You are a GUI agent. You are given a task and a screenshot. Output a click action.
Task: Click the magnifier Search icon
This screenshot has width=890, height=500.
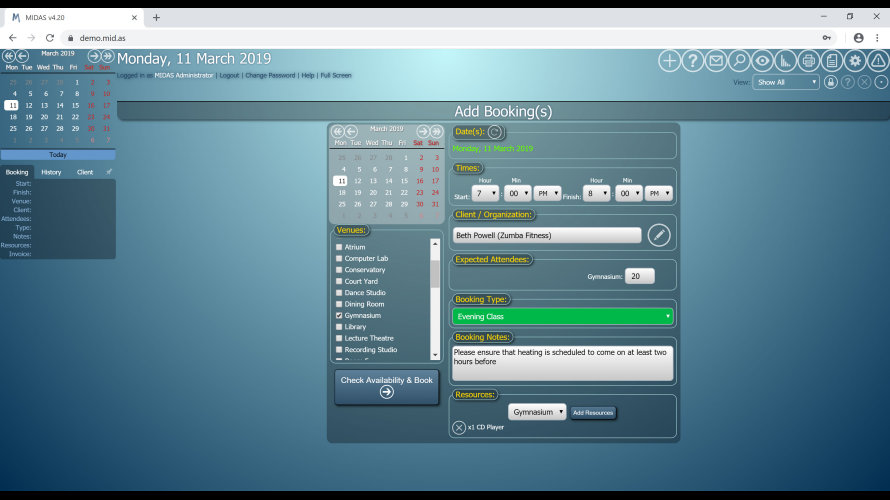pos(739,61)
